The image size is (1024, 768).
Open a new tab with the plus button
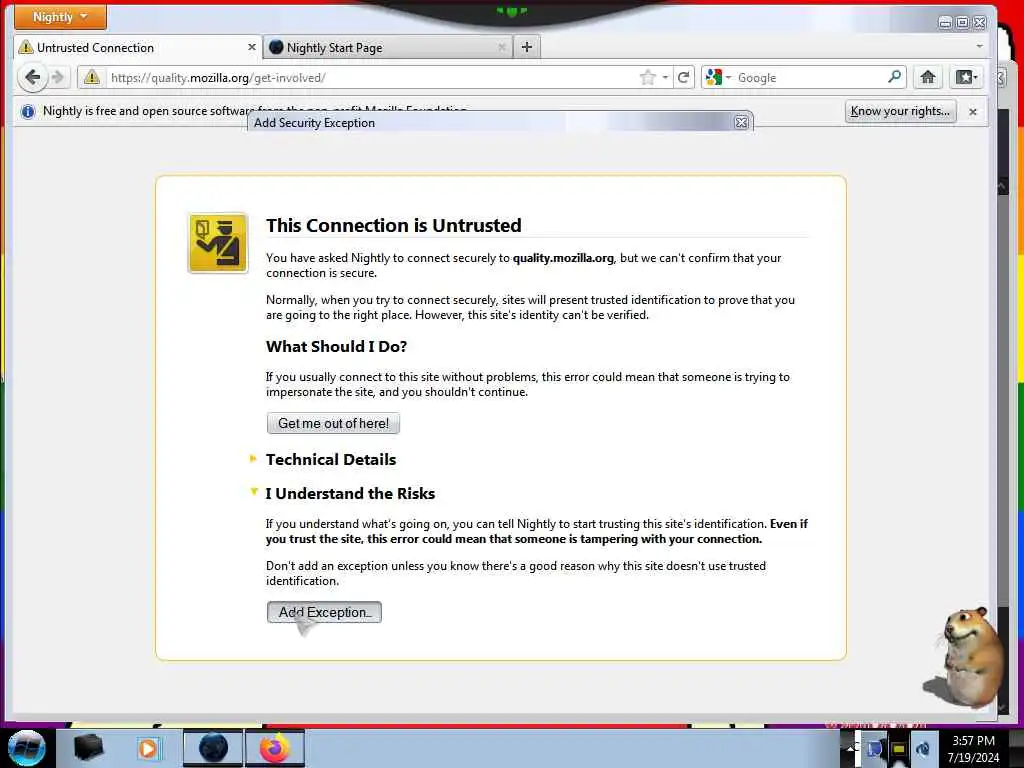point(527,47)
